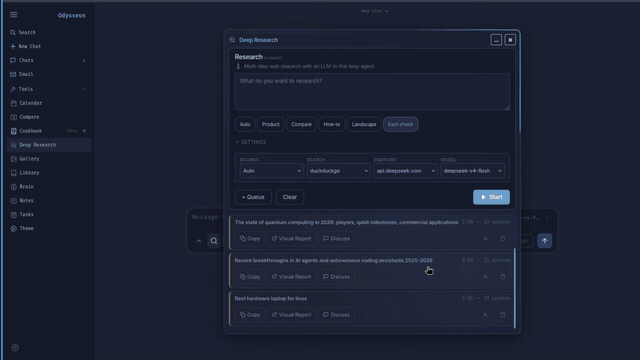Expand the chat bar up-chevron
This screenshot has height=360, width=640.
click(x=199, y=241)
